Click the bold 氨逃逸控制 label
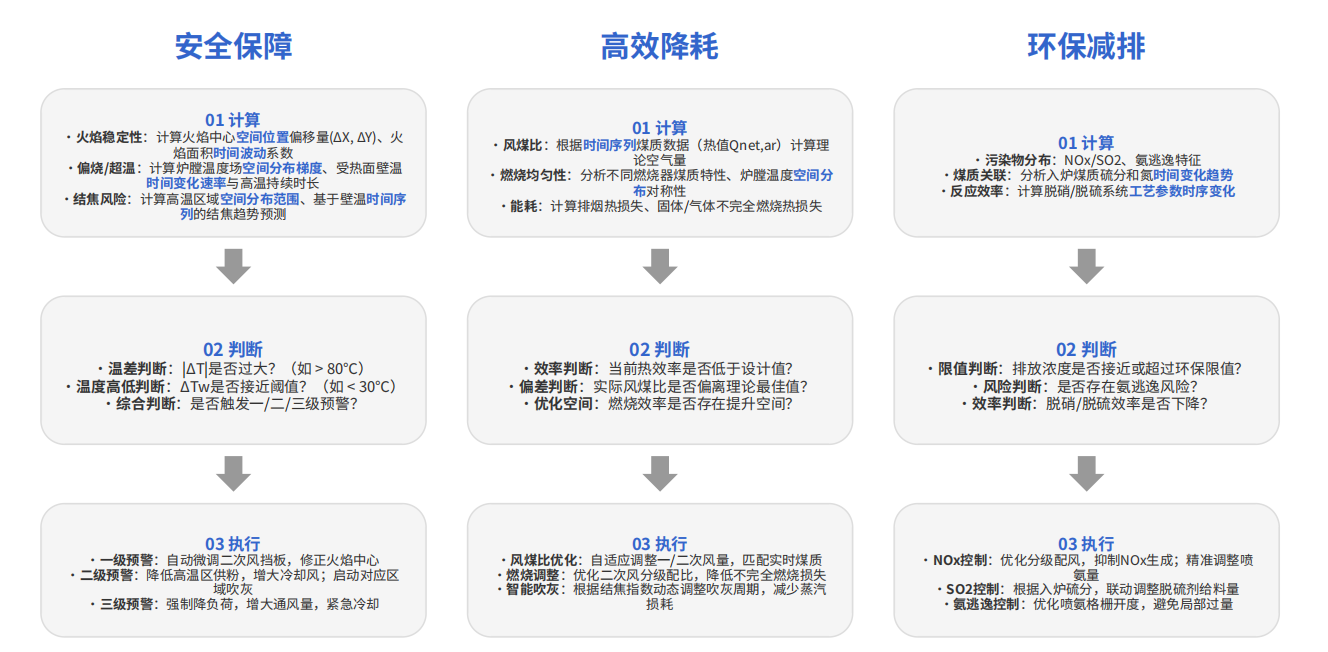Screen dimensions: 1328x652 (986, 605)
